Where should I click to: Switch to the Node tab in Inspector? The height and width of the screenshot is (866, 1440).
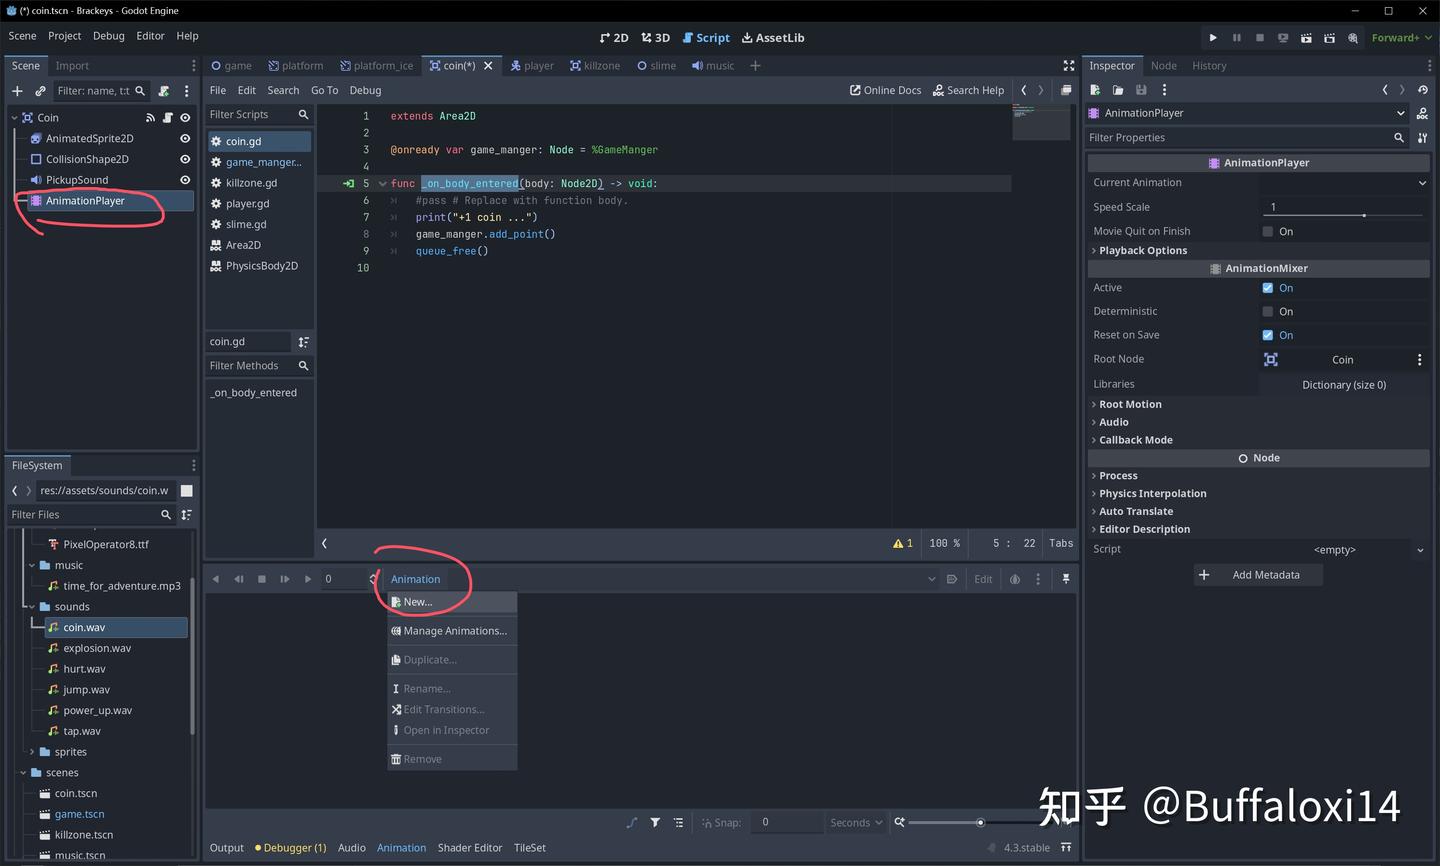1163,65
